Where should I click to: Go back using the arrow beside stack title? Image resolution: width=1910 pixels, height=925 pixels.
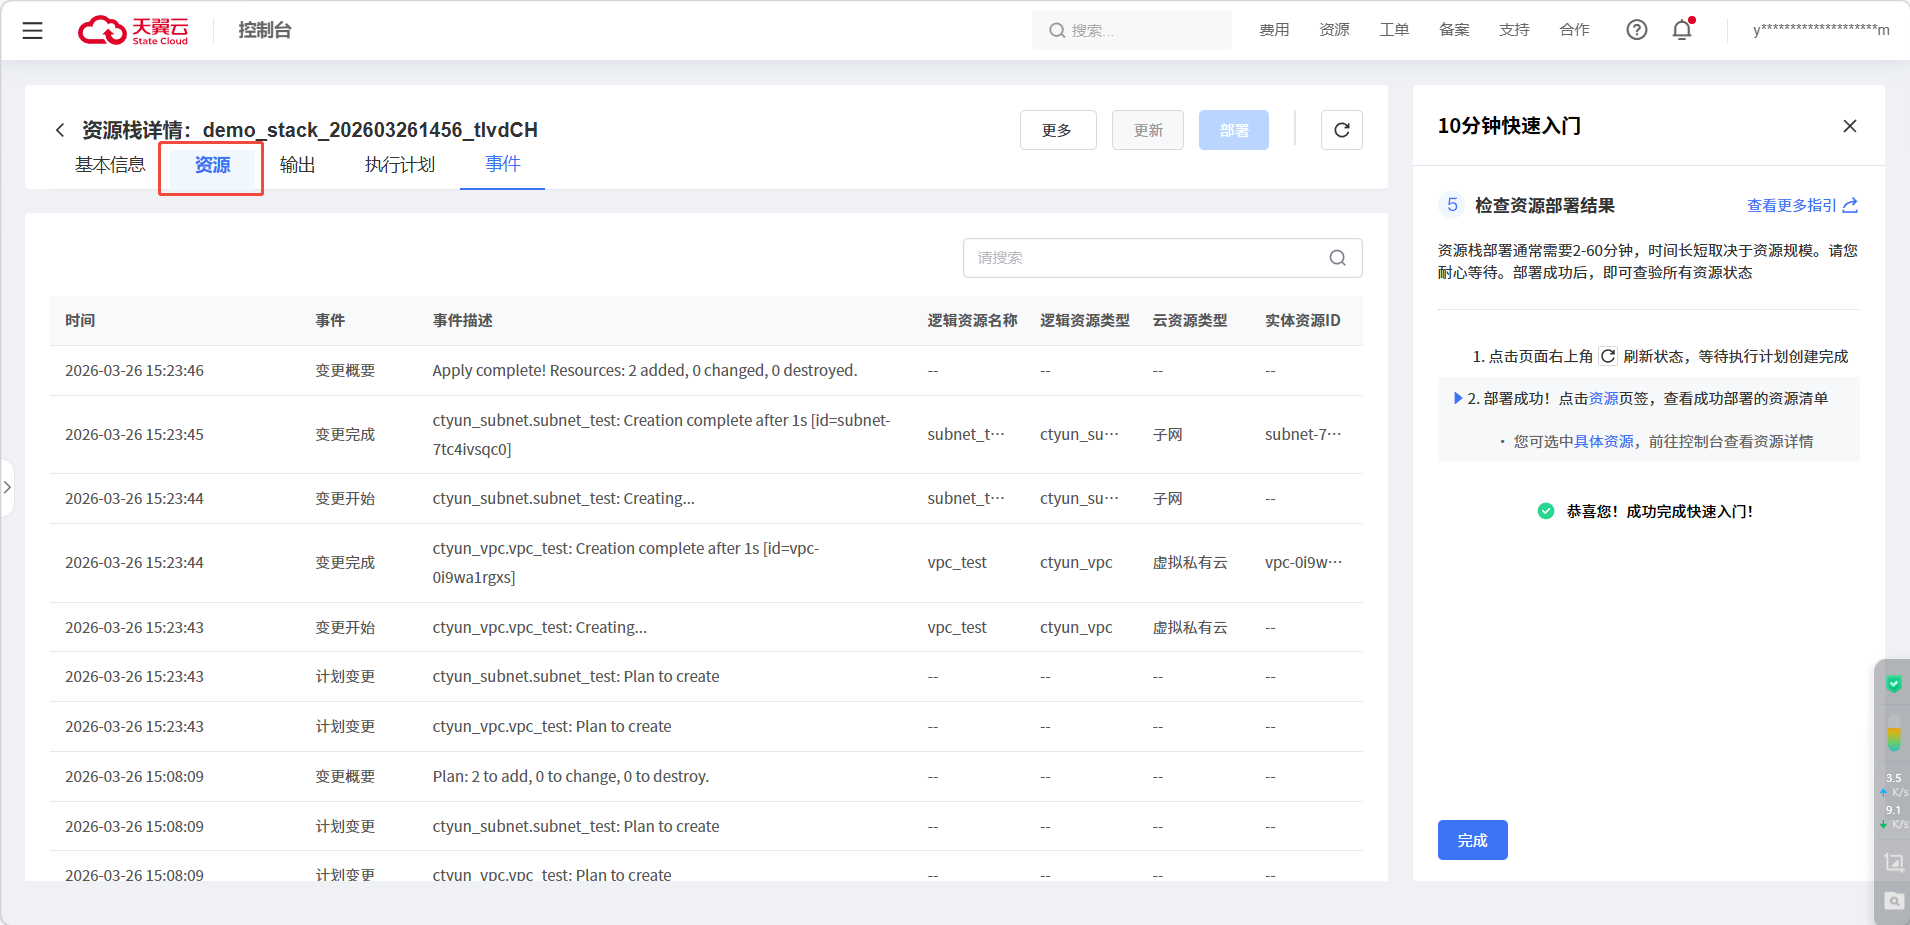coord(60,130)
